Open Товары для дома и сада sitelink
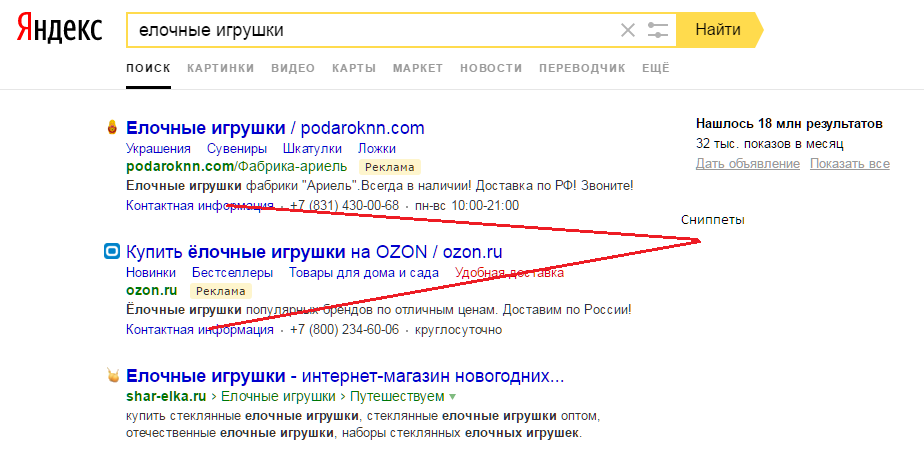 (364, 273)
